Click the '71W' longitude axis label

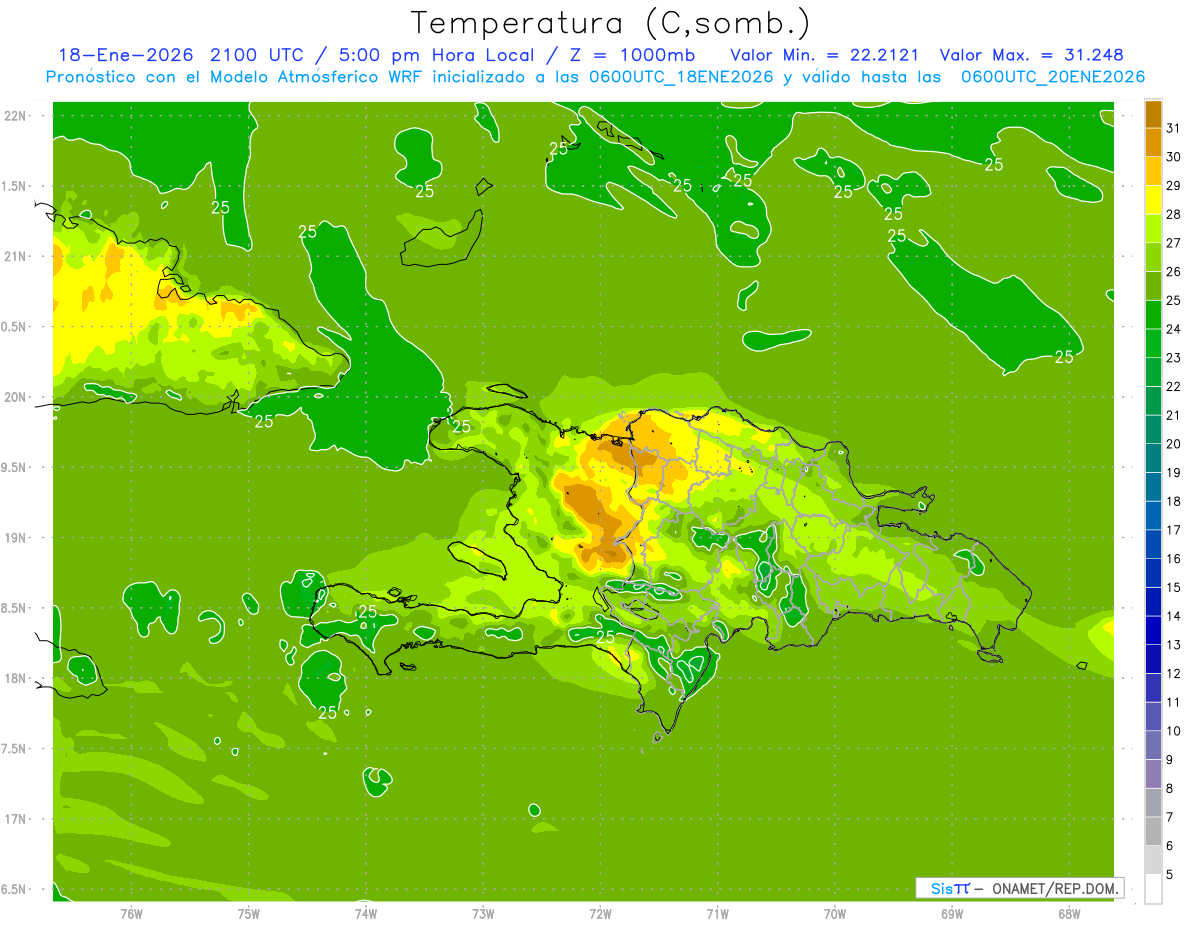pos(717,914)
